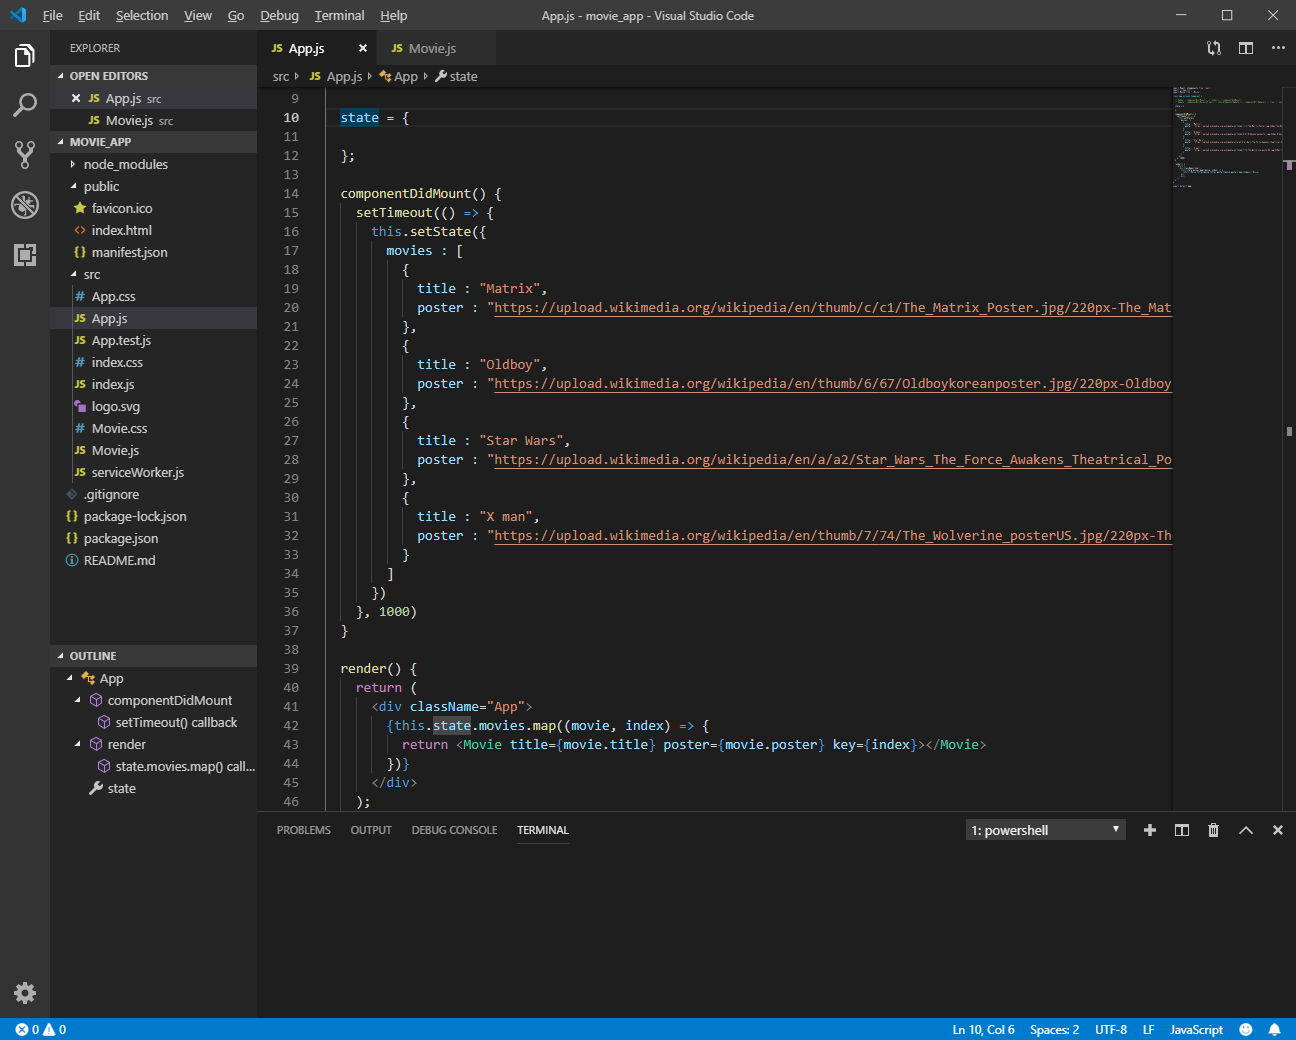Image resolution: width=1296 pixels, height=1040 pixels.
Task: Click the Ln 10, Col 6 status item
Action: pyautogui.click(x=983, y=1029)
